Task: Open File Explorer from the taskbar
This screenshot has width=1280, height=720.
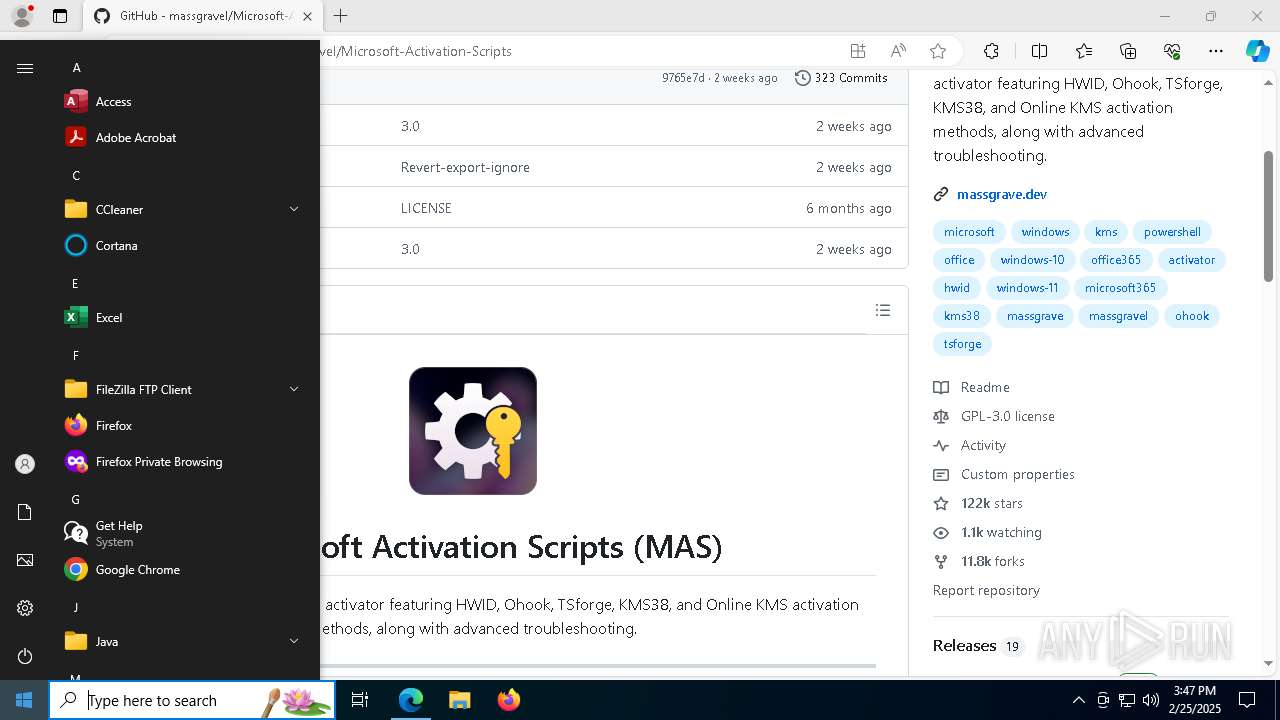Action: point(459,700)
